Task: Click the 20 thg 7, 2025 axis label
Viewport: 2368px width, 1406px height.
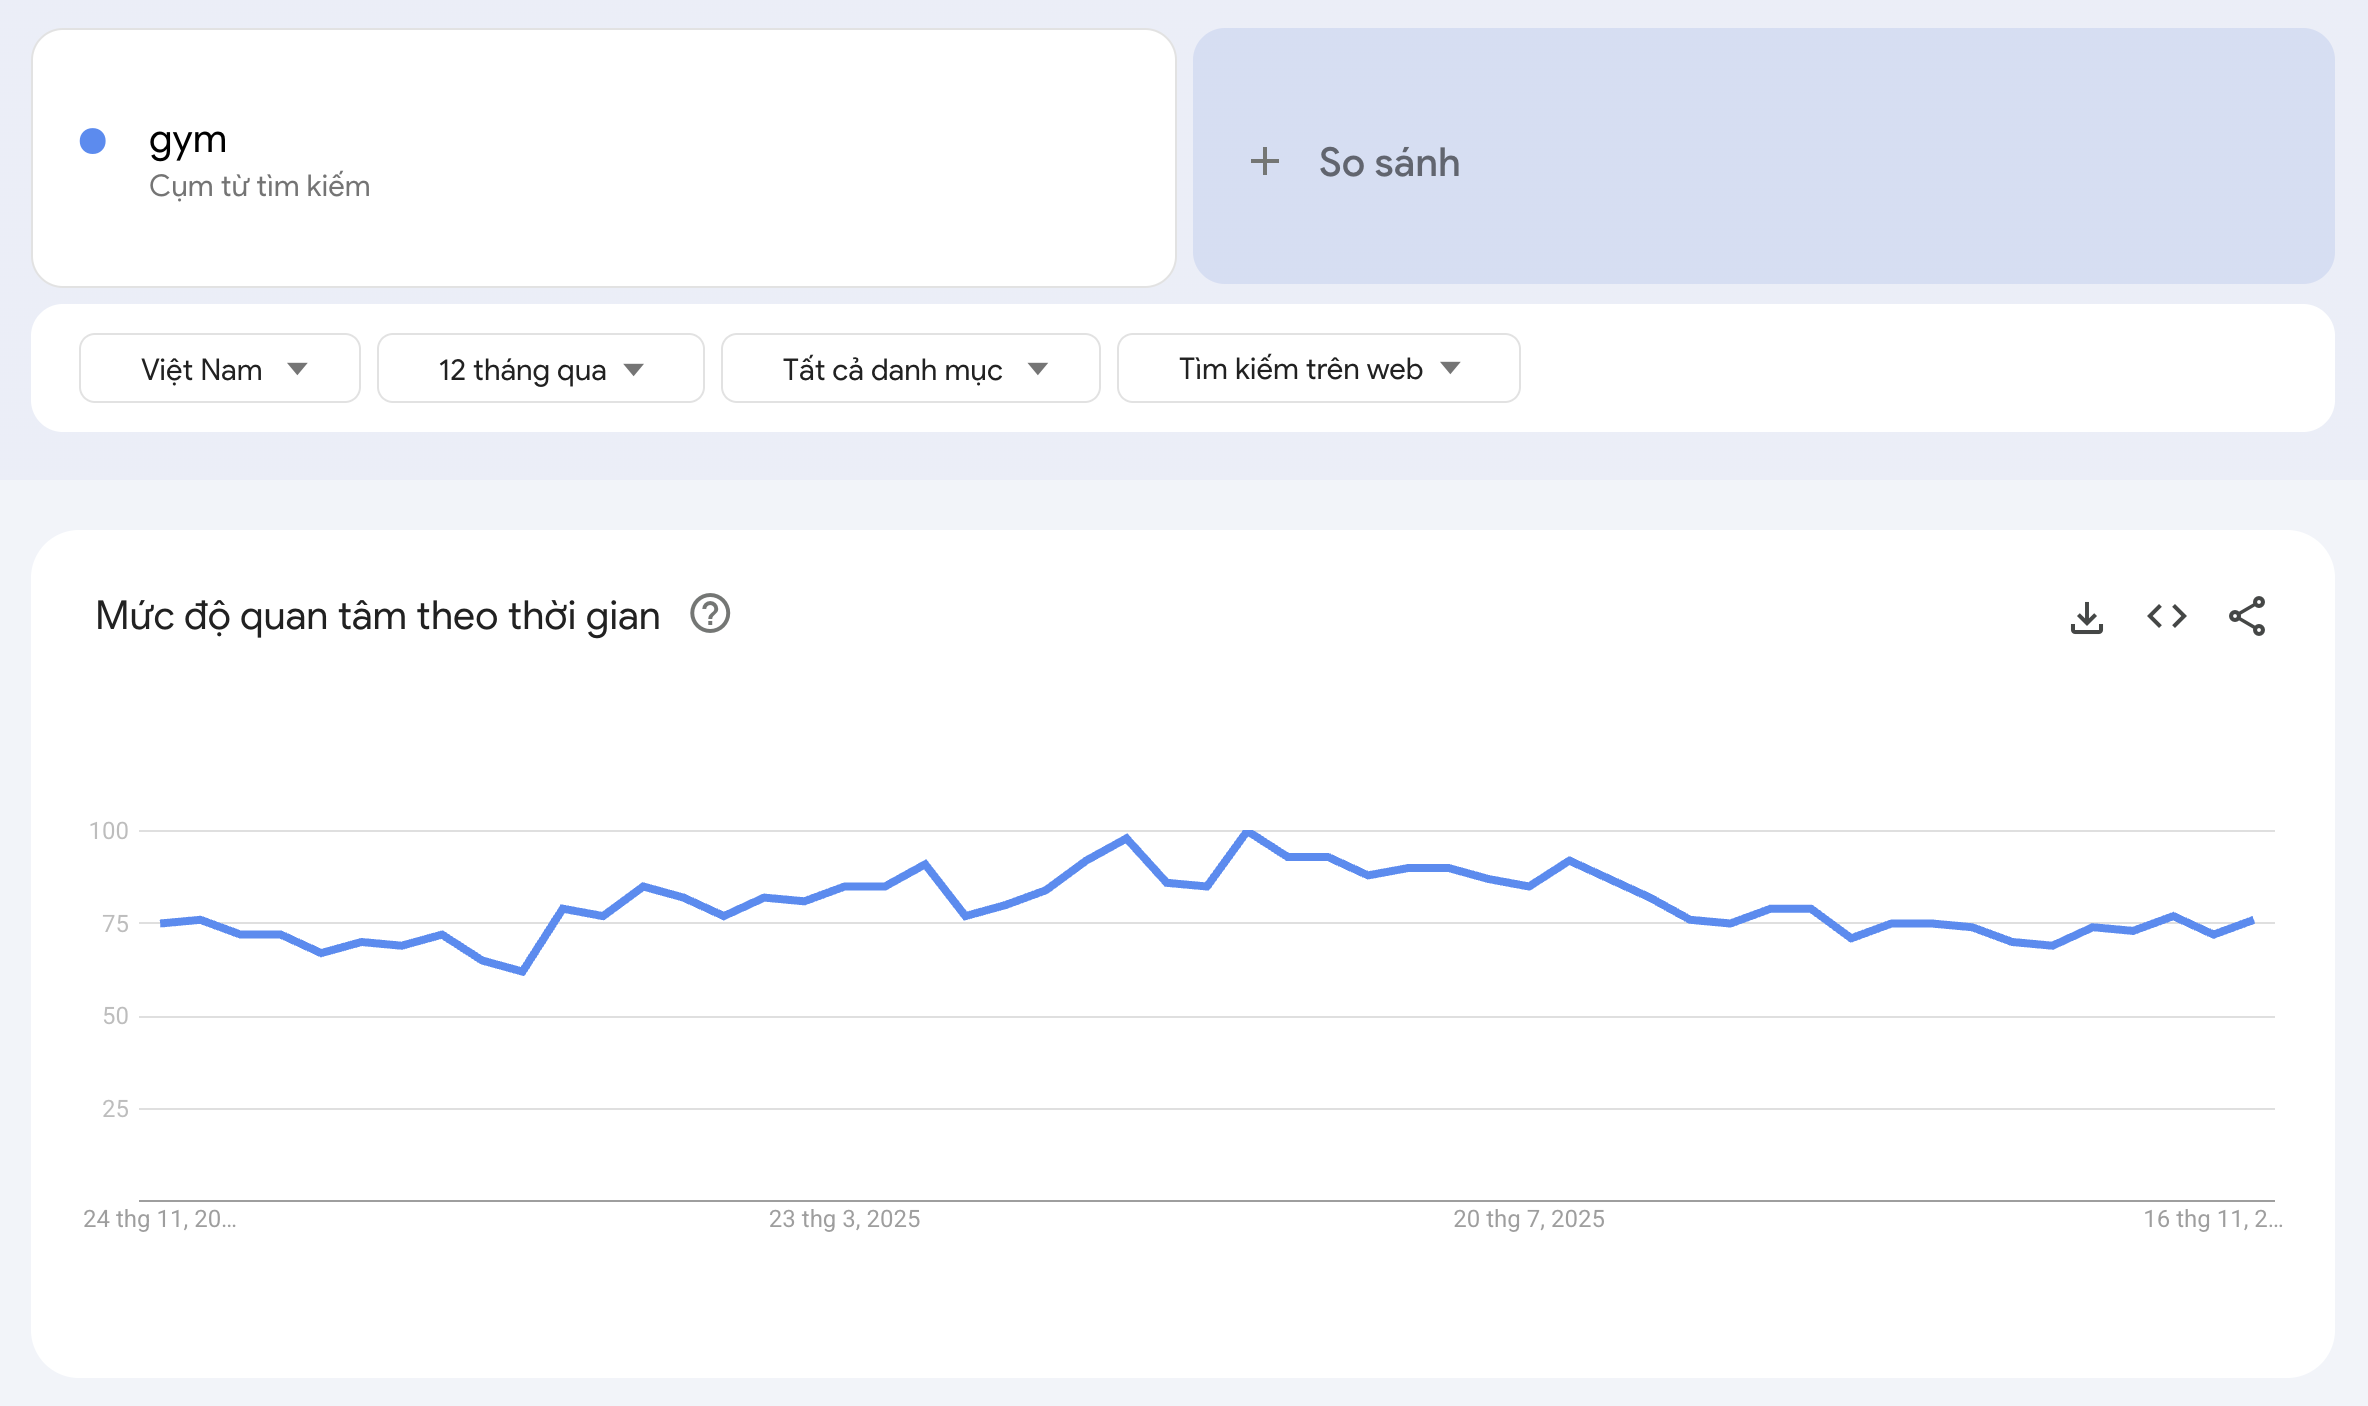Action: coord(1528,1219)
